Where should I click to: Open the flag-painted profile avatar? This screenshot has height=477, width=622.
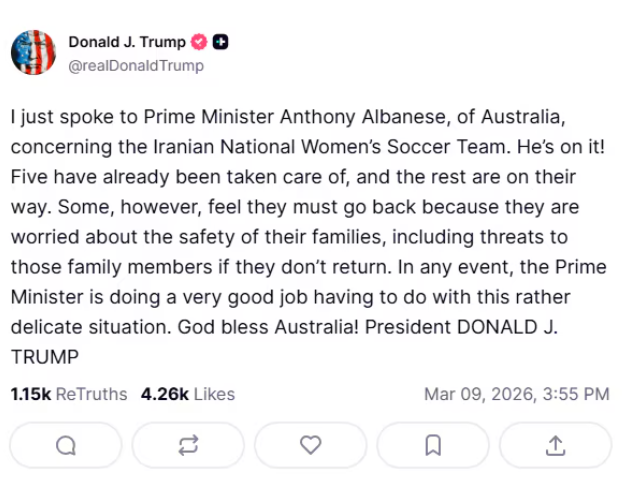pyautogui.click(x=33, y=52)
